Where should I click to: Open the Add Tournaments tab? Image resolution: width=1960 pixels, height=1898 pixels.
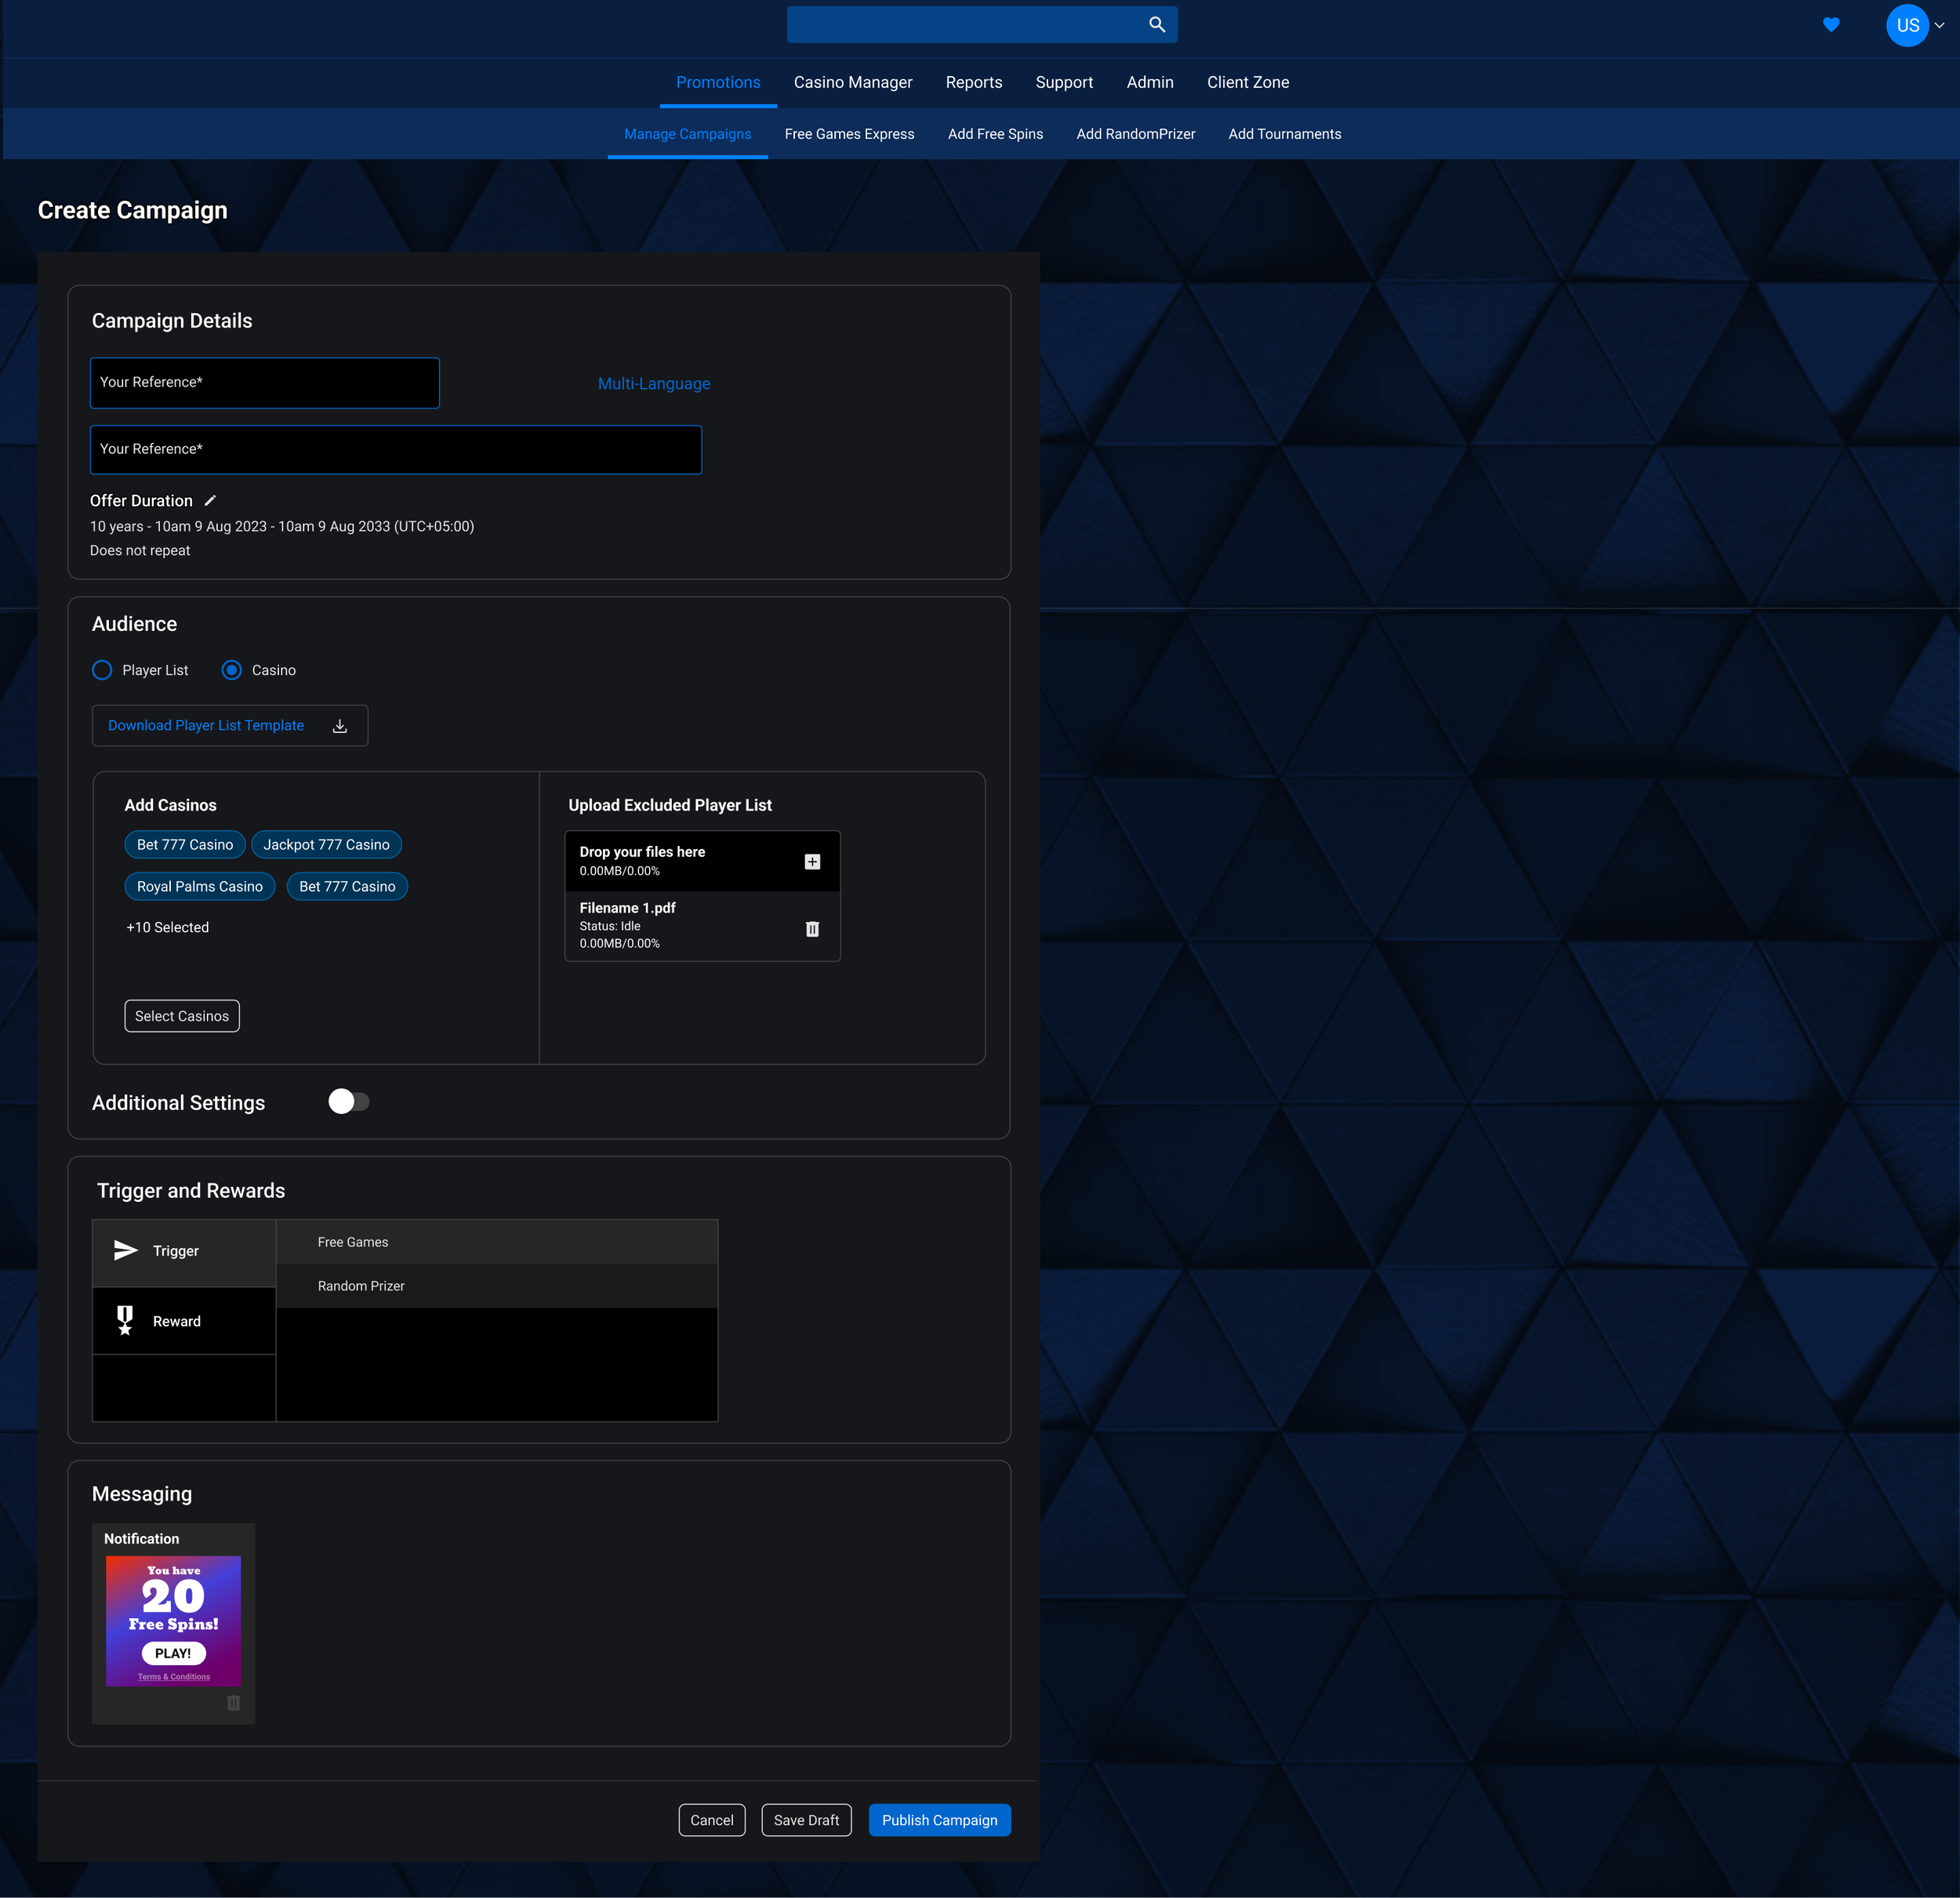click(x=1284, y=134)
